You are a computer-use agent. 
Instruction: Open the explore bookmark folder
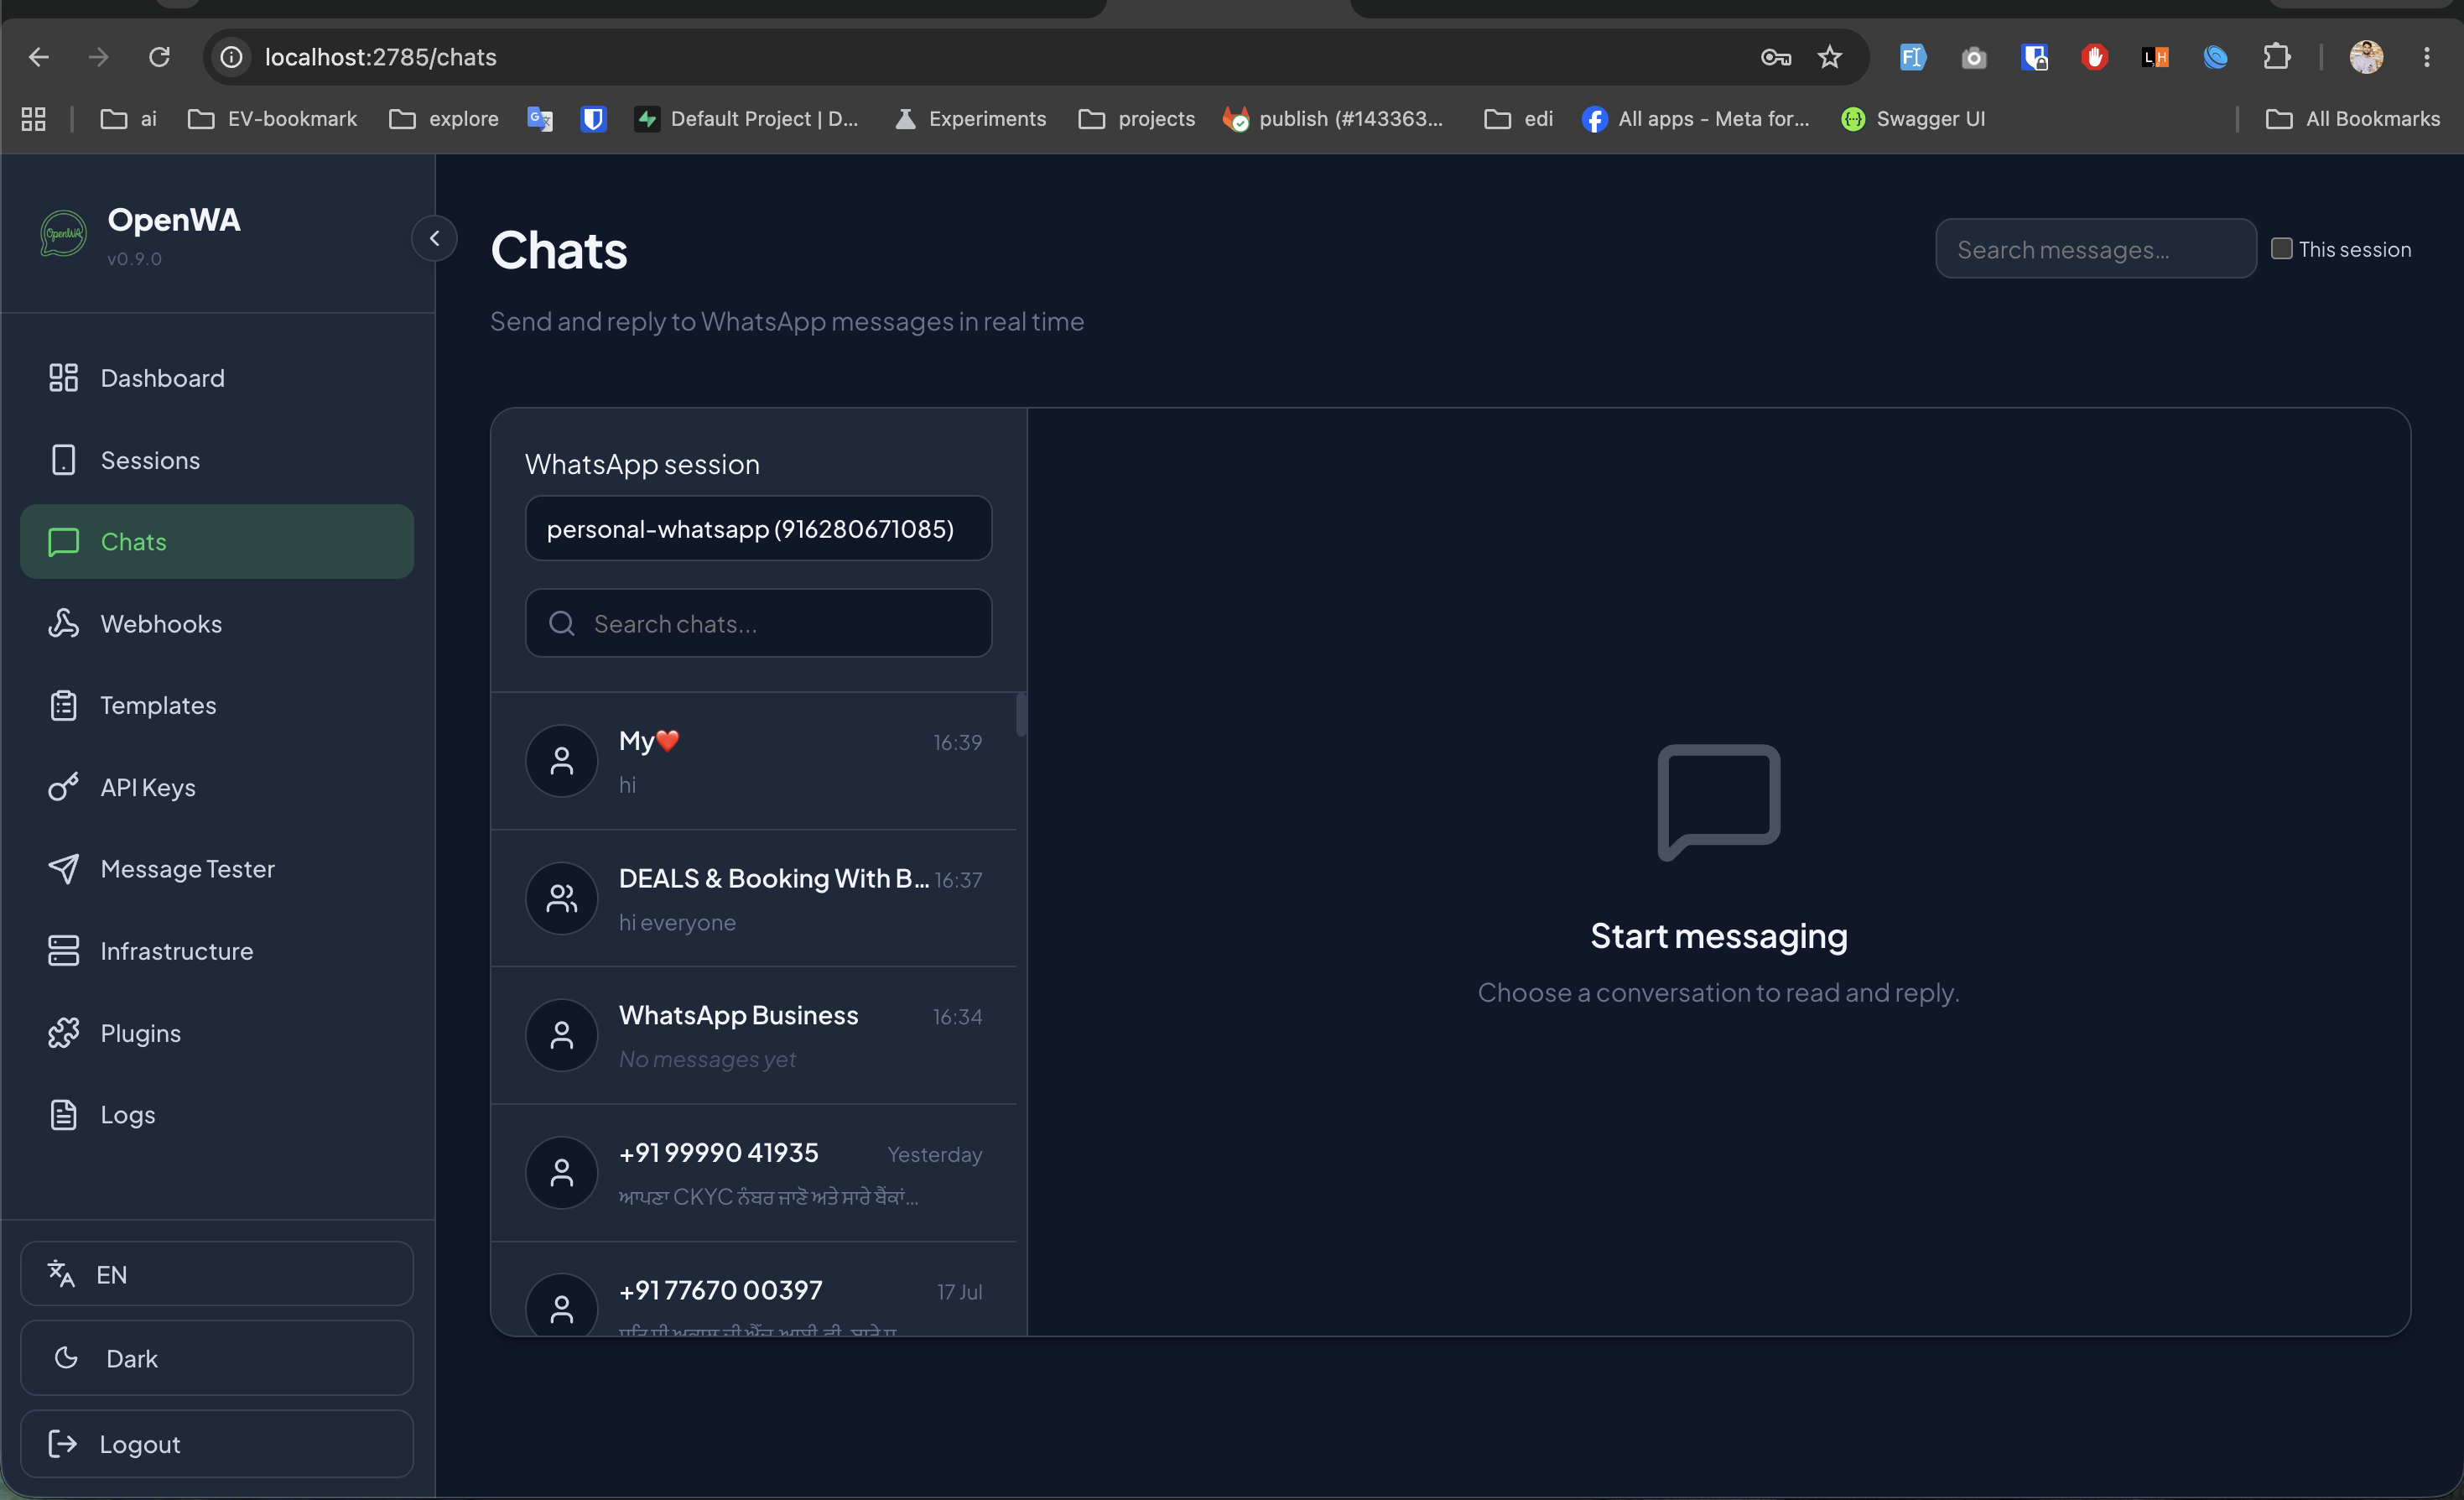(x=443, y=119)
